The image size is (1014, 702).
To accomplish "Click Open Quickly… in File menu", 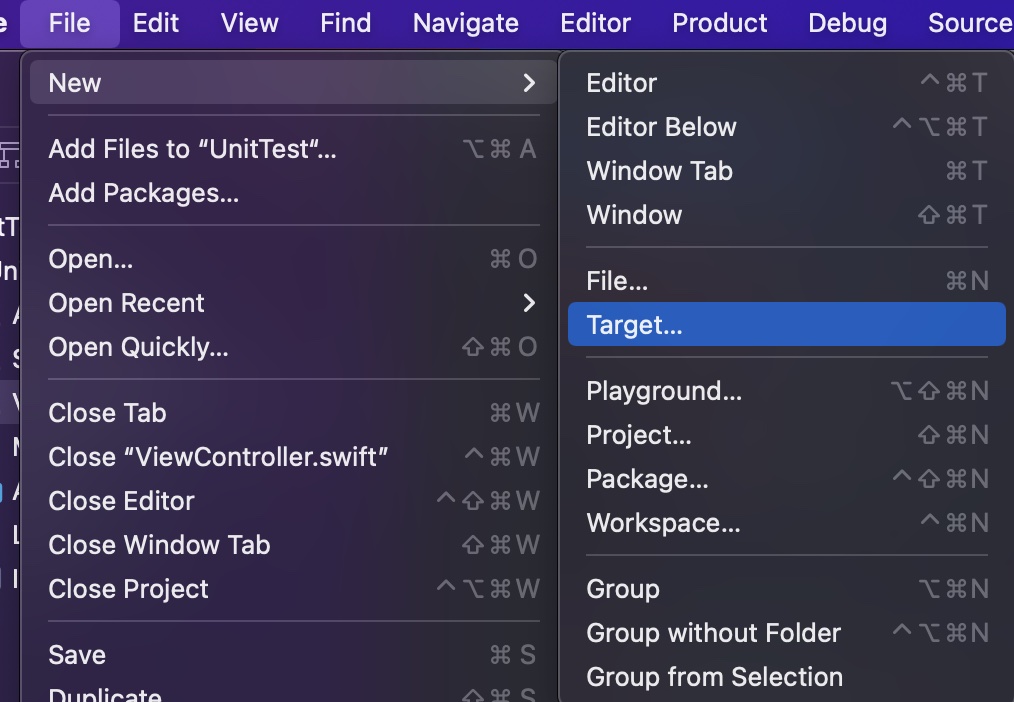I will point(138,347).
